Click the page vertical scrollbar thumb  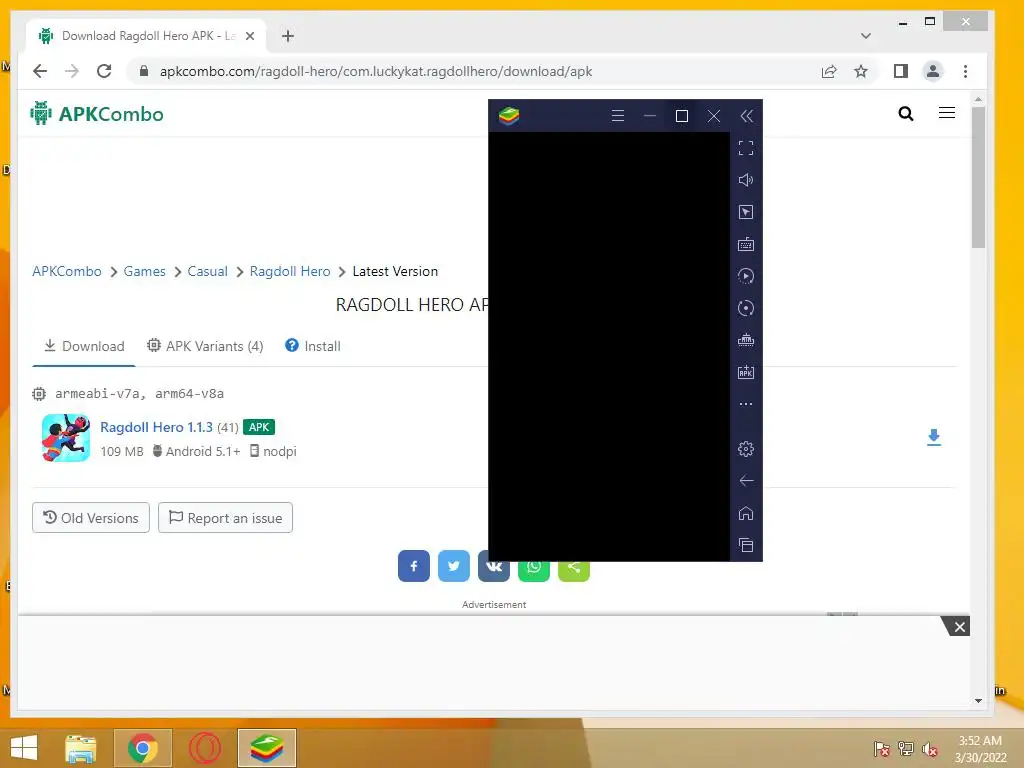978,178
